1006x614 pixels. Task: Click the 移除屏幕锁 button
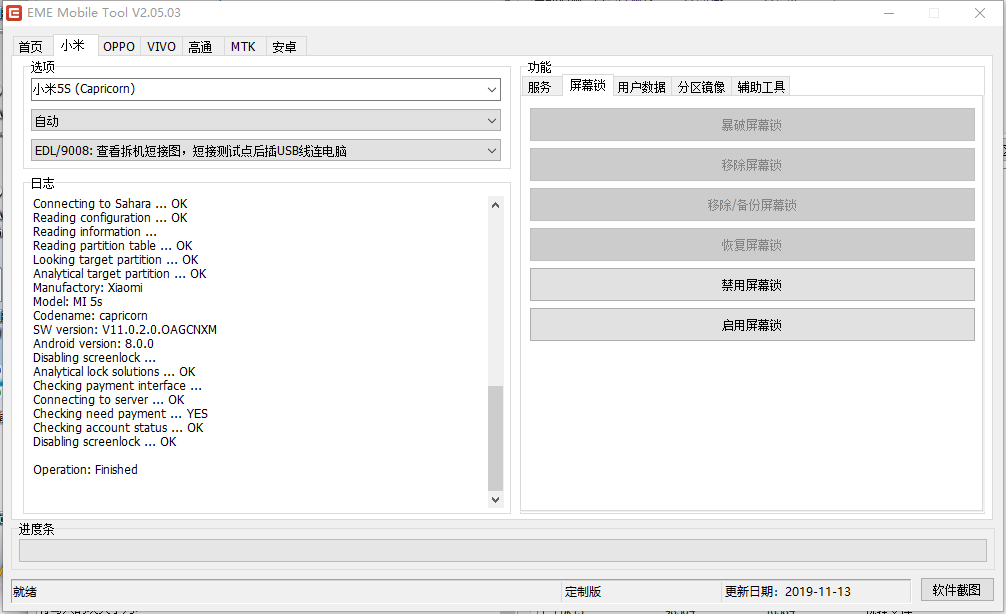[752, 165]
